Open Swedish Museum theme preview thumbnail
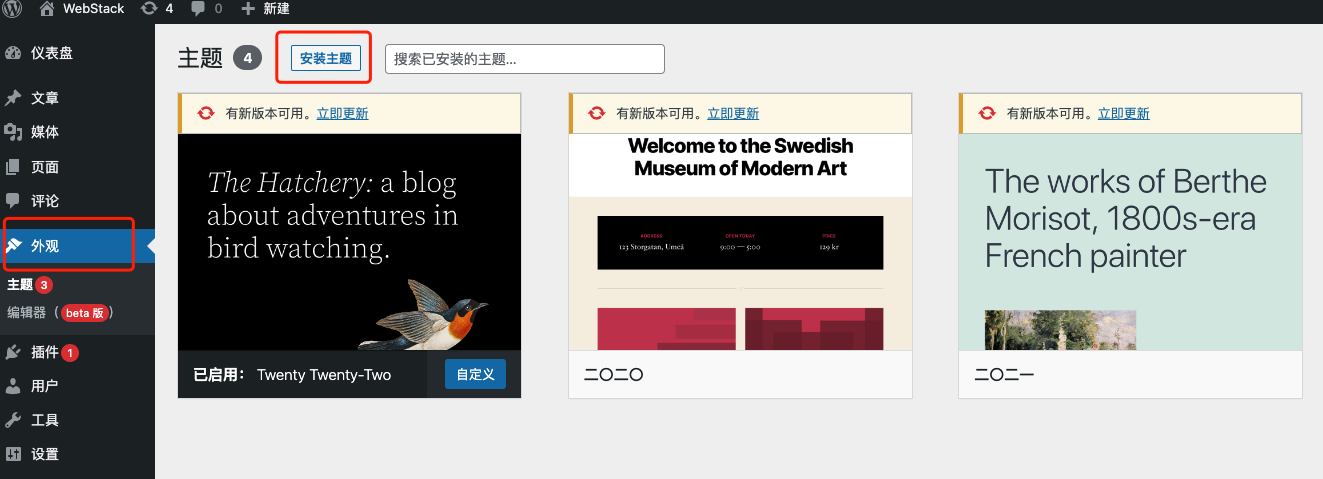The height and width of the screenshot is (479, 1323). [740, 242]
